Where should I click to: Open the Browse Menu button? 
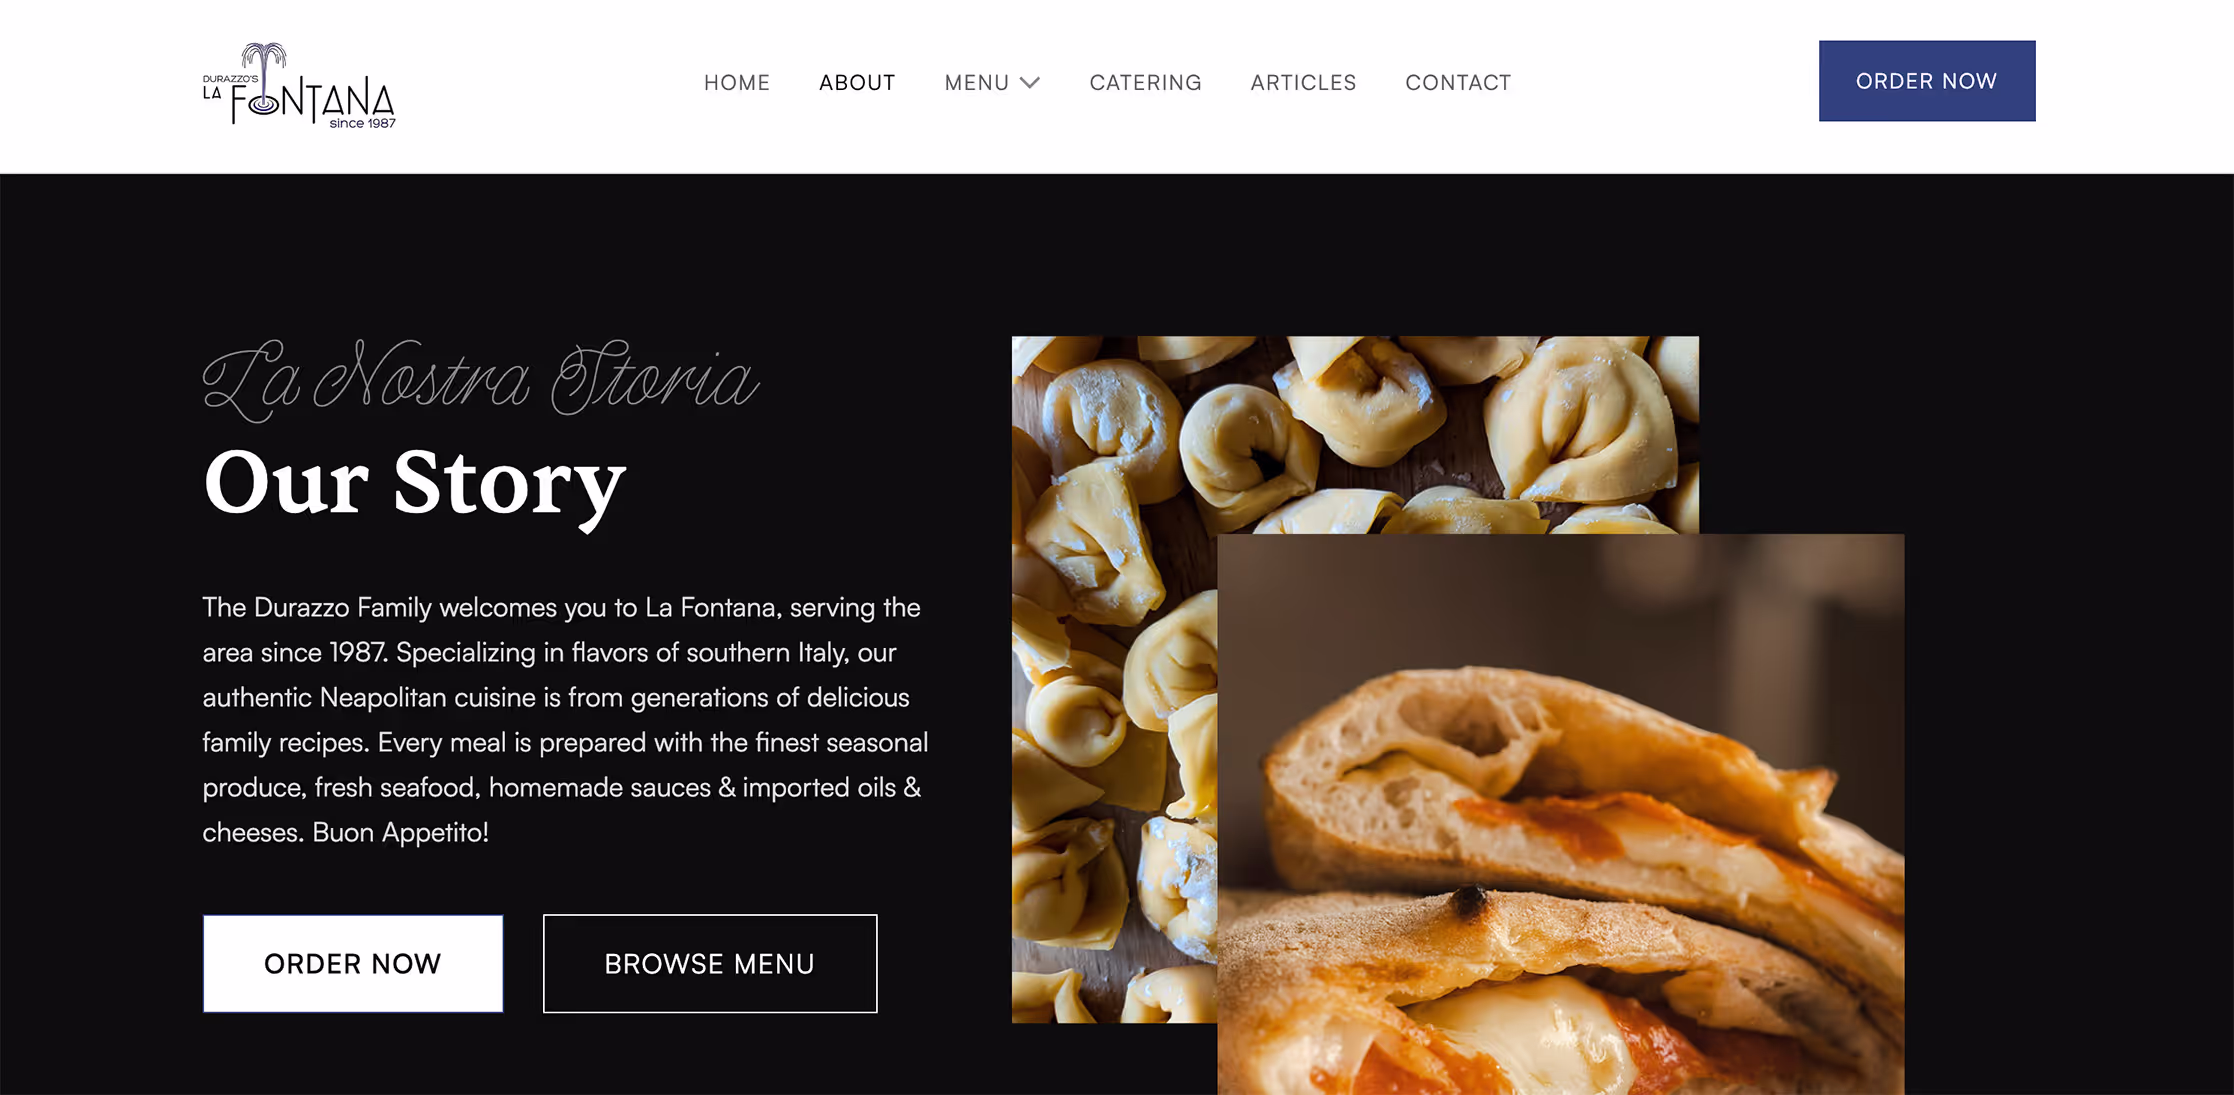click(x=710, y=963)
